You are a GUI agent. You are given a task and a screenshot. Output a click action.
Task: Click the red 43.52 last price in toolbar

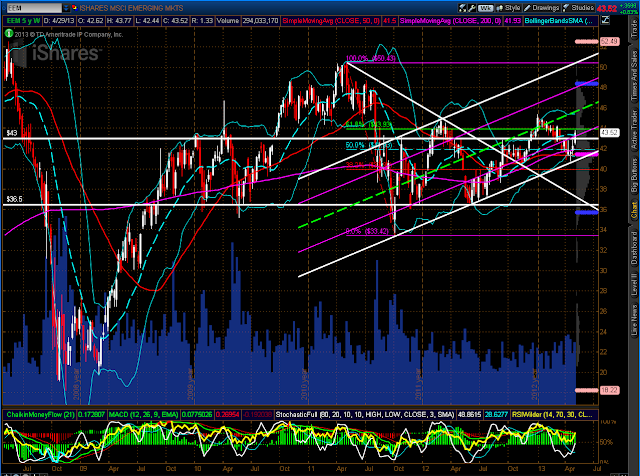coord(607,9)
